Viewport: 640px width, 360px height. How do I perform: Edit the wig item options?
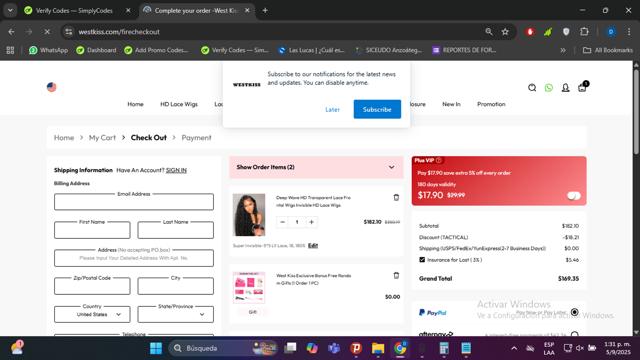[x=313, y=245]
